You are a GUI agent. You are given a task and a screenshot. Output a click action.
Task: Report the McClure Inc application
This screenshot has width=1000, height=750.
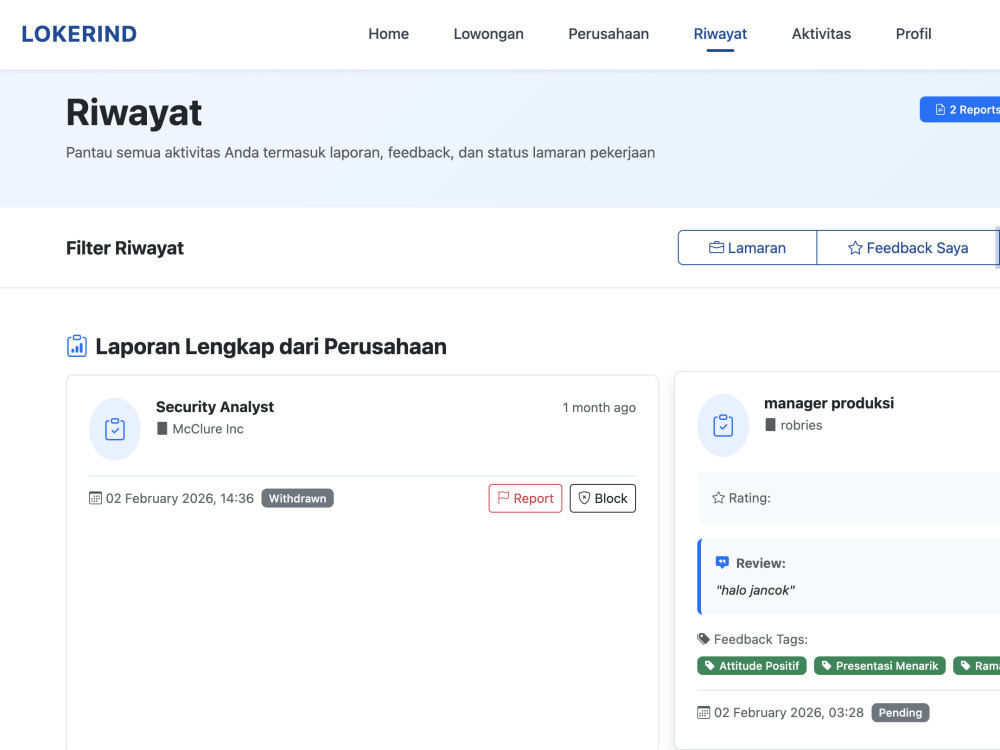click(x=526, y=498)
